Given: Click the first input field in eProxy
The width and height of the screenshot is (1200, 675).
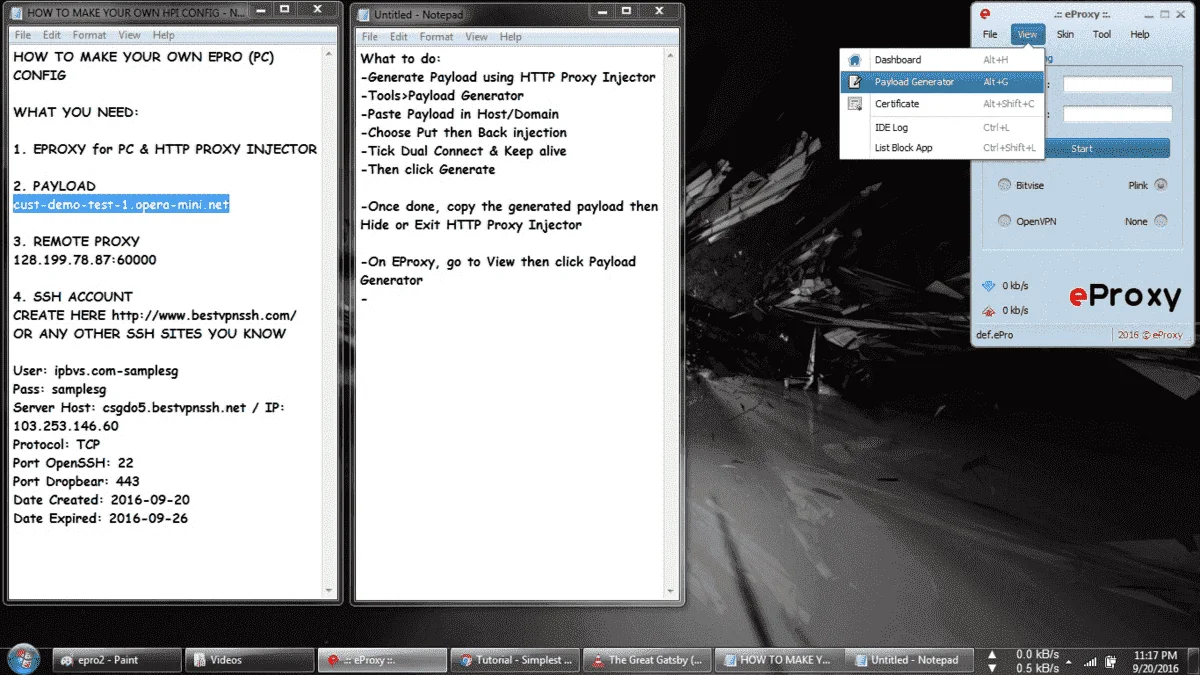Looking at the screenshot, I should point(1117,85).
